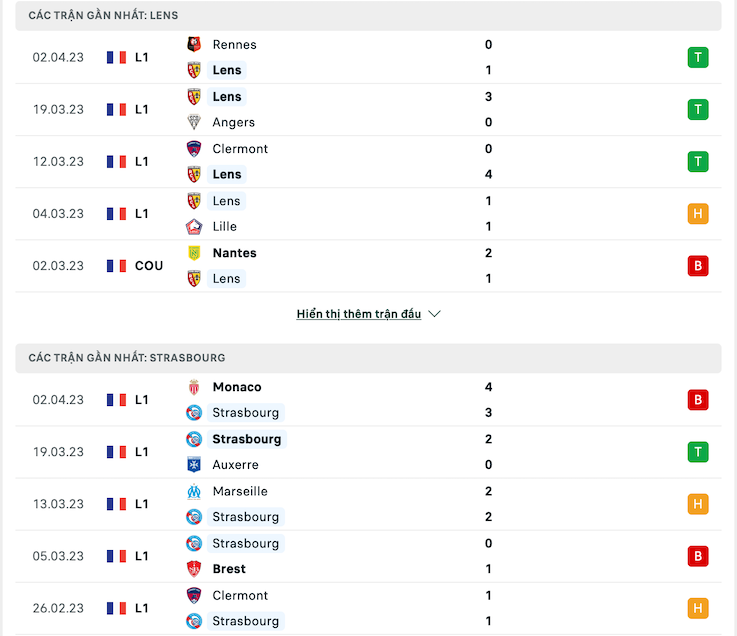Open Strasbourg vs Auxerre match row
This screenshot has height=636, width=737.
[368, 452]
